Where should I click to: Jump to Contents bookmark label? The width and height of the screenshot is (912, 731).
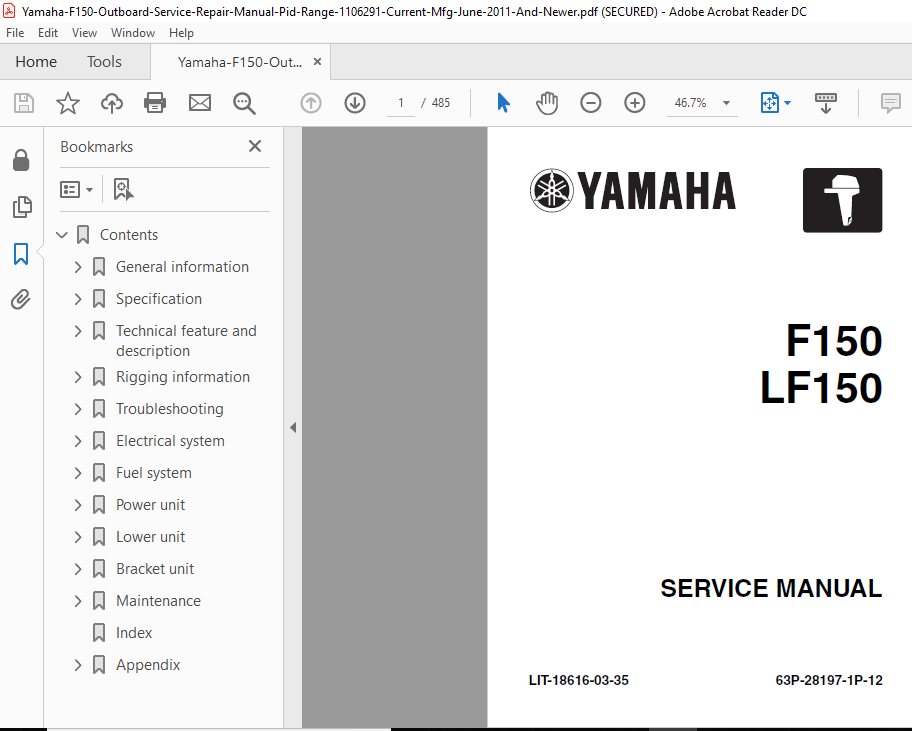coord(129,235)
